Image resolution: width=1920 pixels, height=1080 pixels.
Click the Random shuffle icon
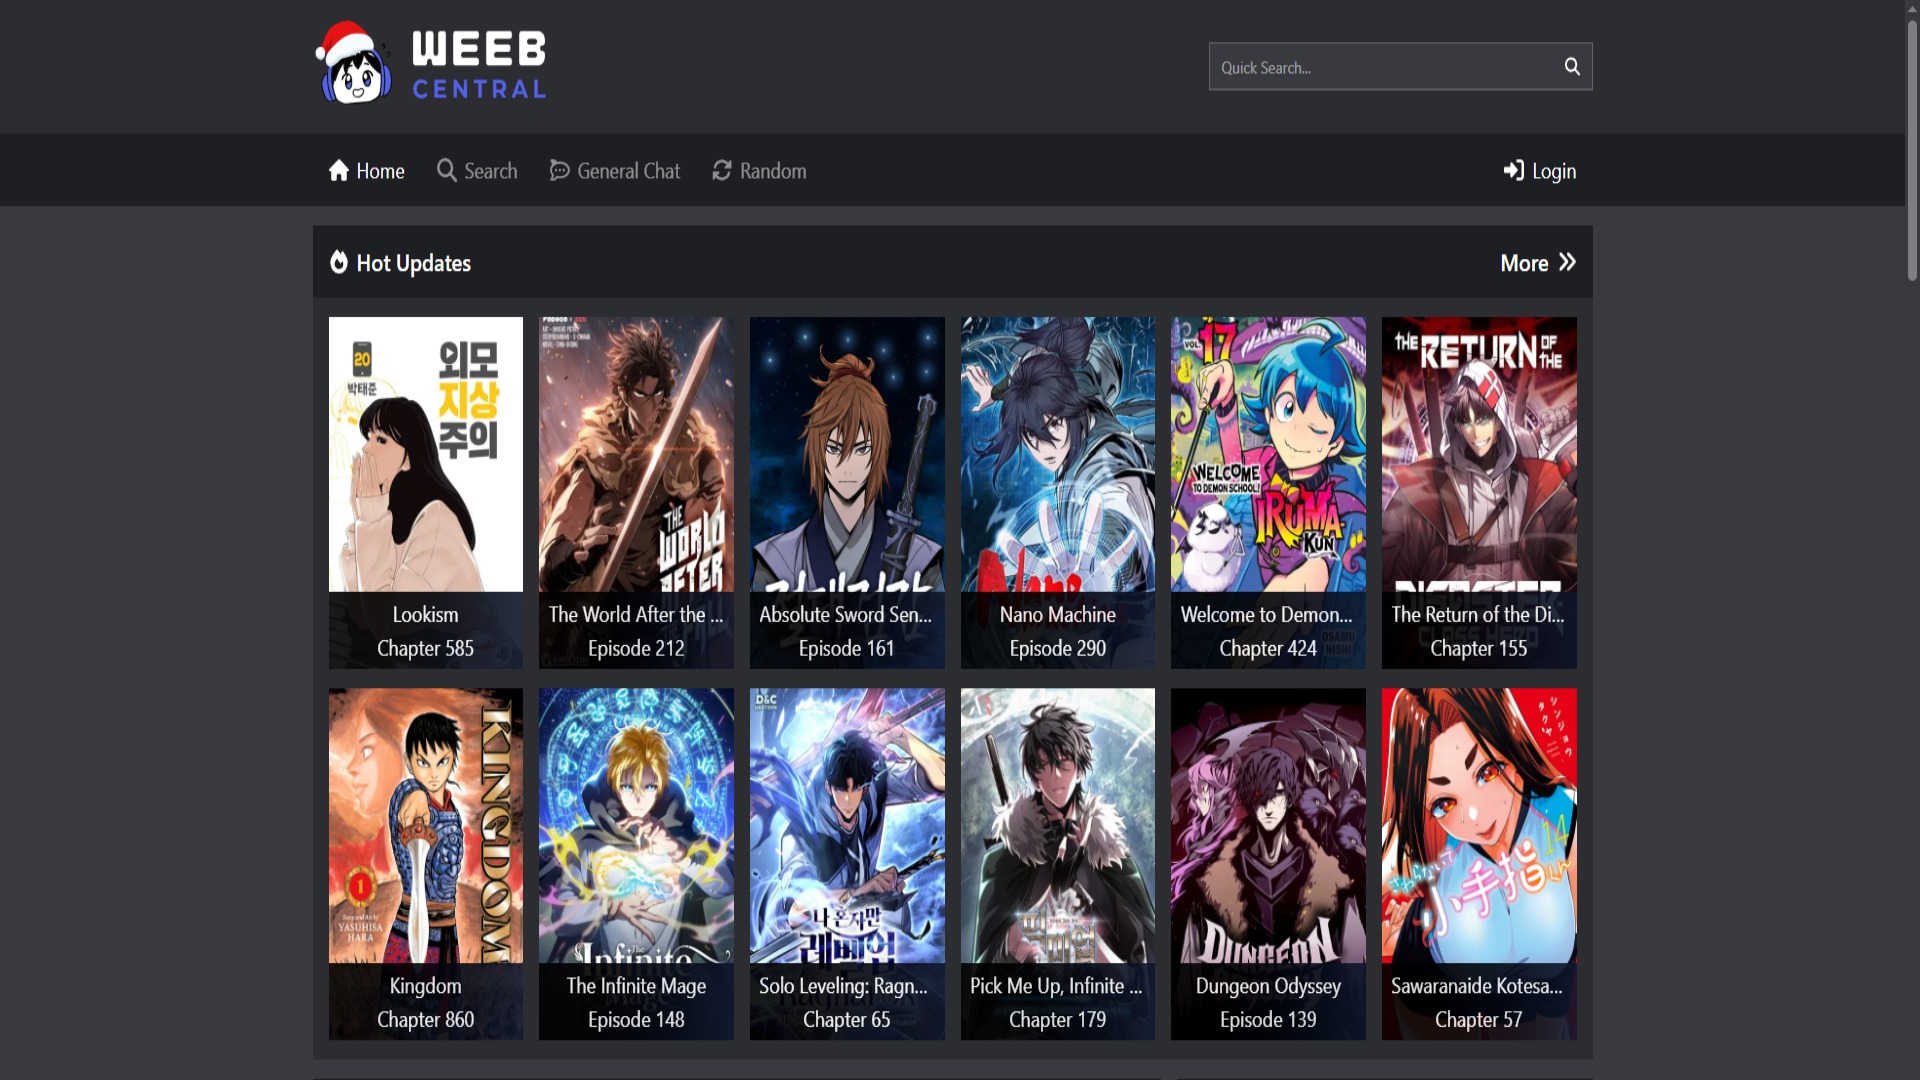722,170
